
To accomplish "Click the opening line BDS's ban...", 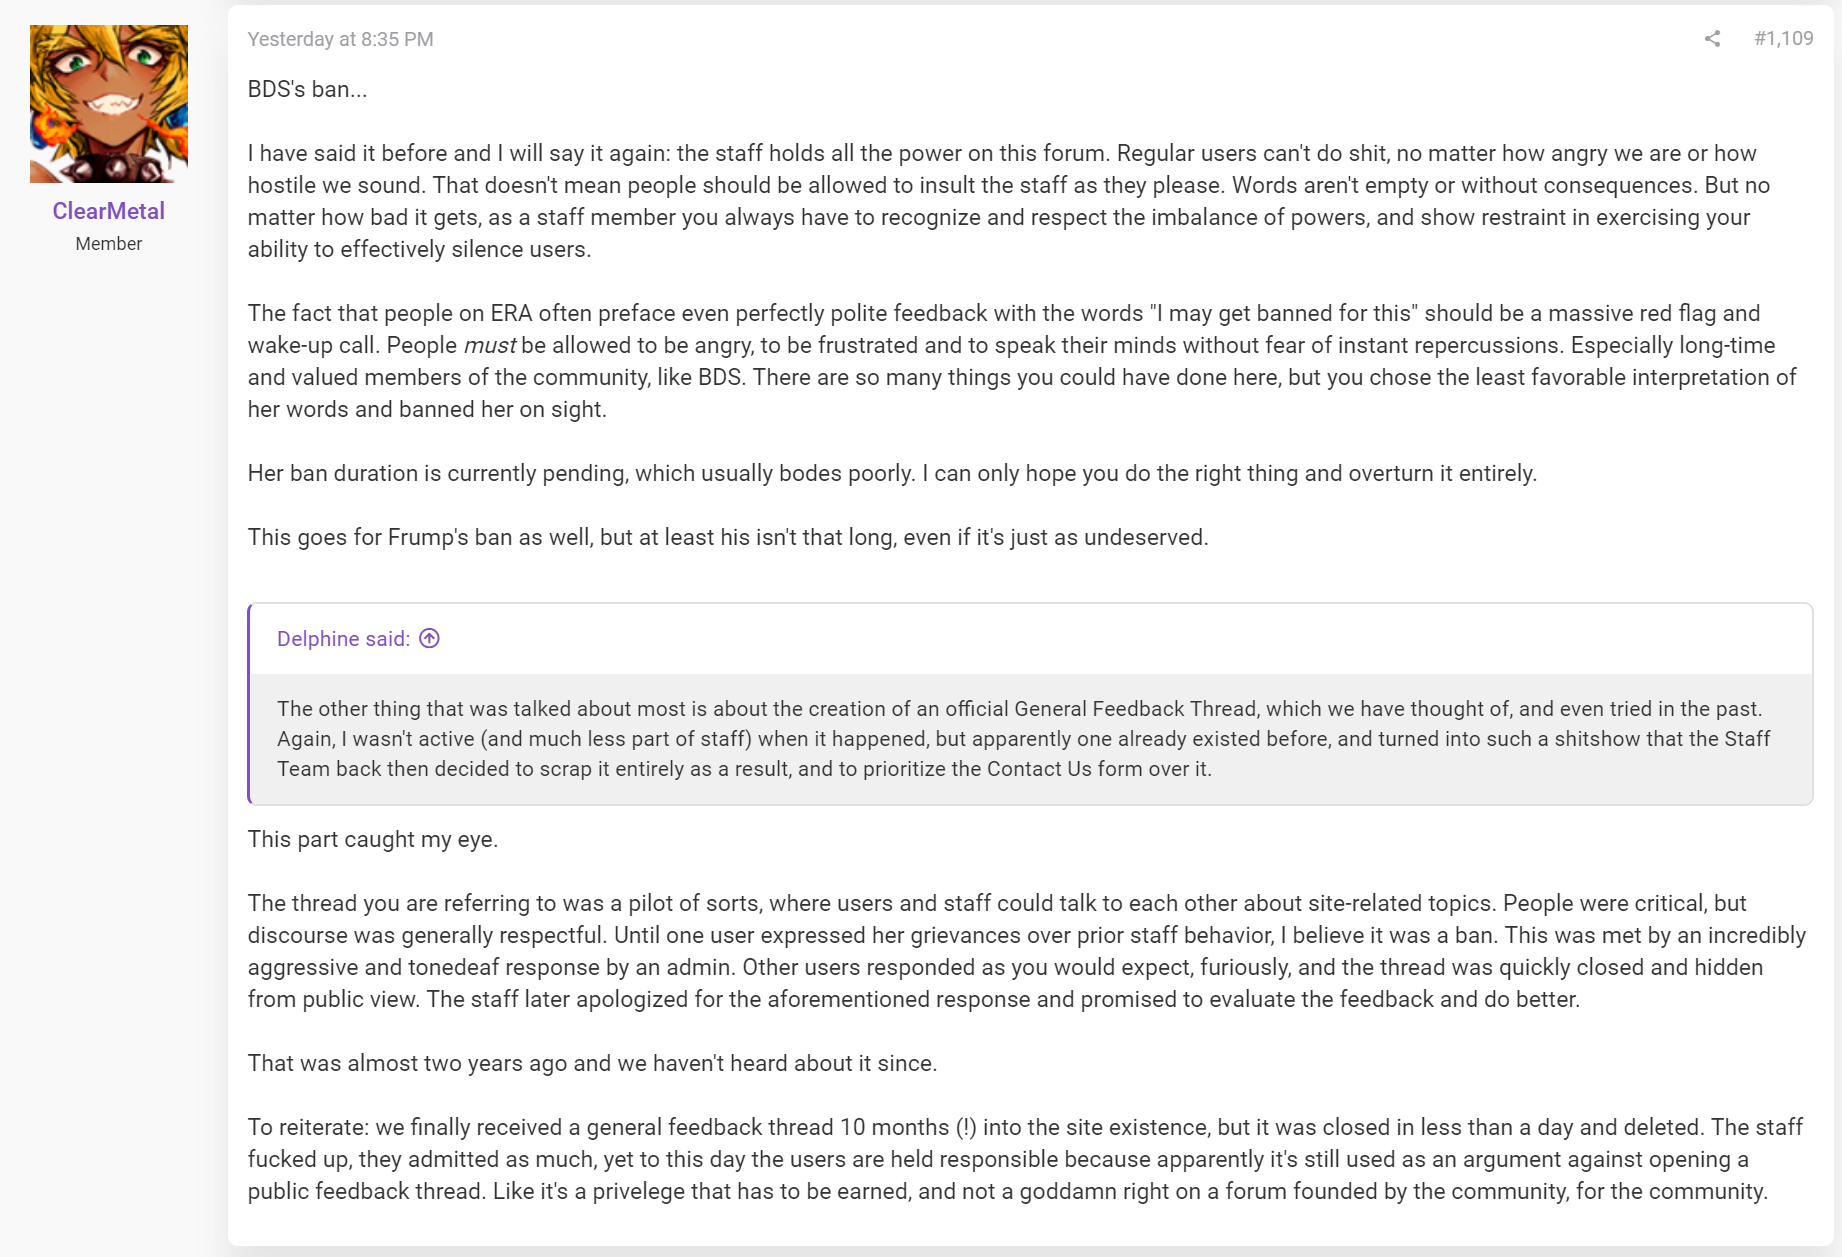I will [x=308, y=89].
